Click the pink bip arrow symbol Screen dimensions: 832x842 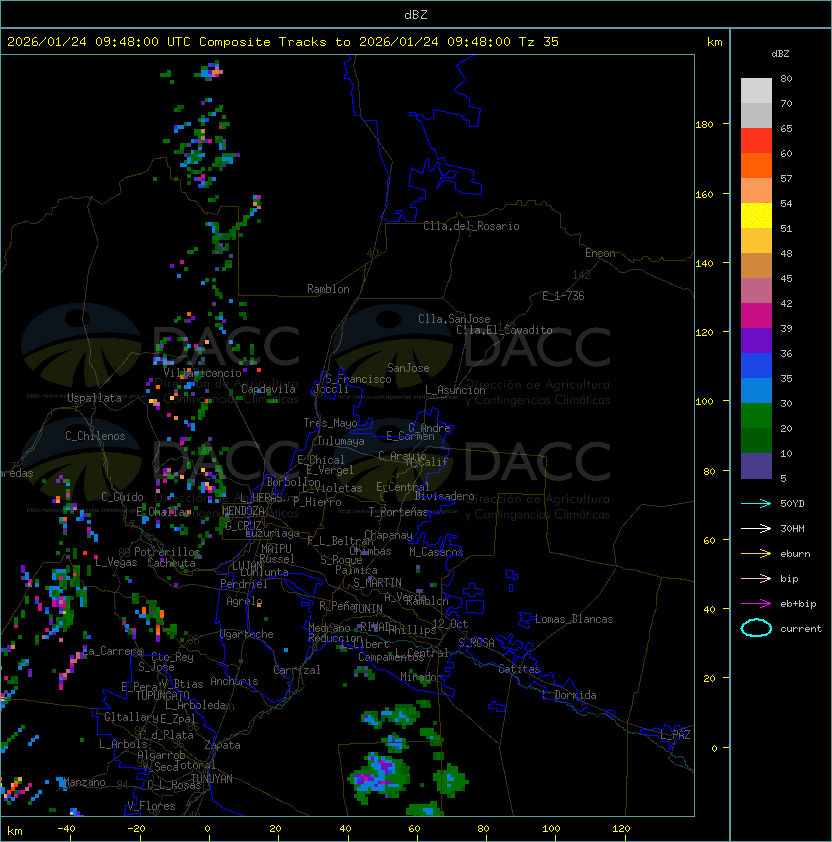click(756, 578)
